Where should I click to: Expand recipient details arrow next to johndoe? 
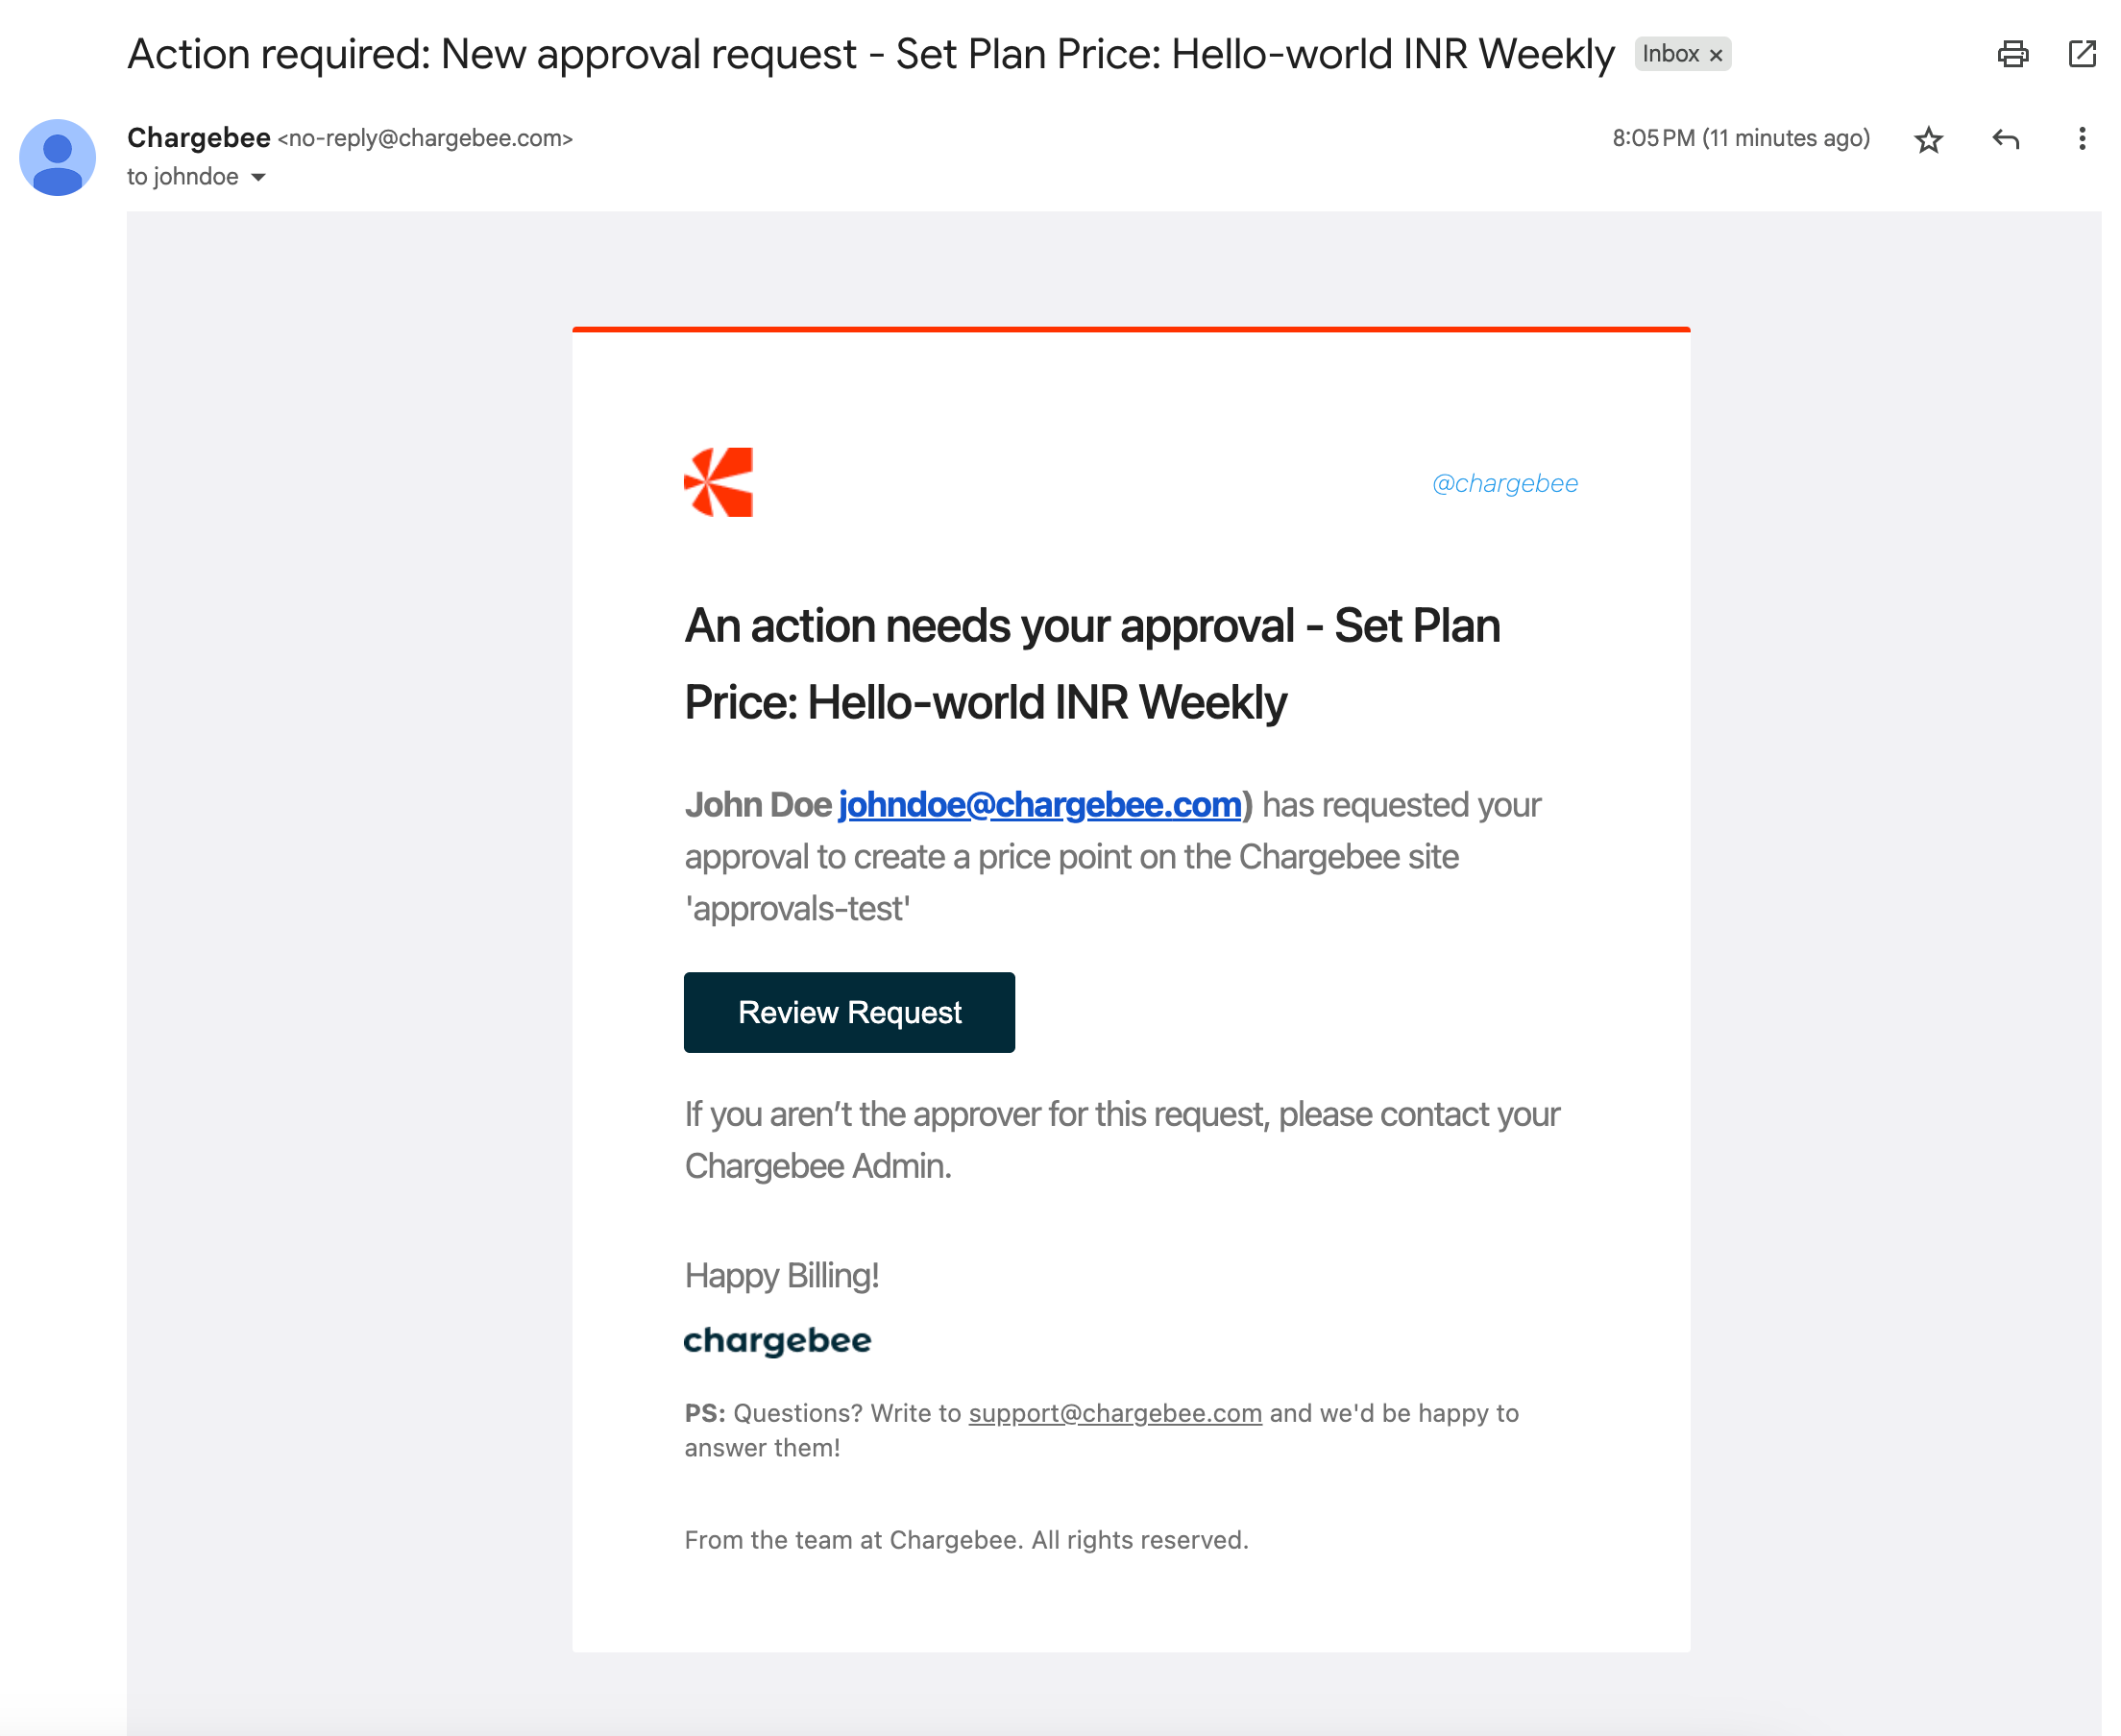point(258,177)
